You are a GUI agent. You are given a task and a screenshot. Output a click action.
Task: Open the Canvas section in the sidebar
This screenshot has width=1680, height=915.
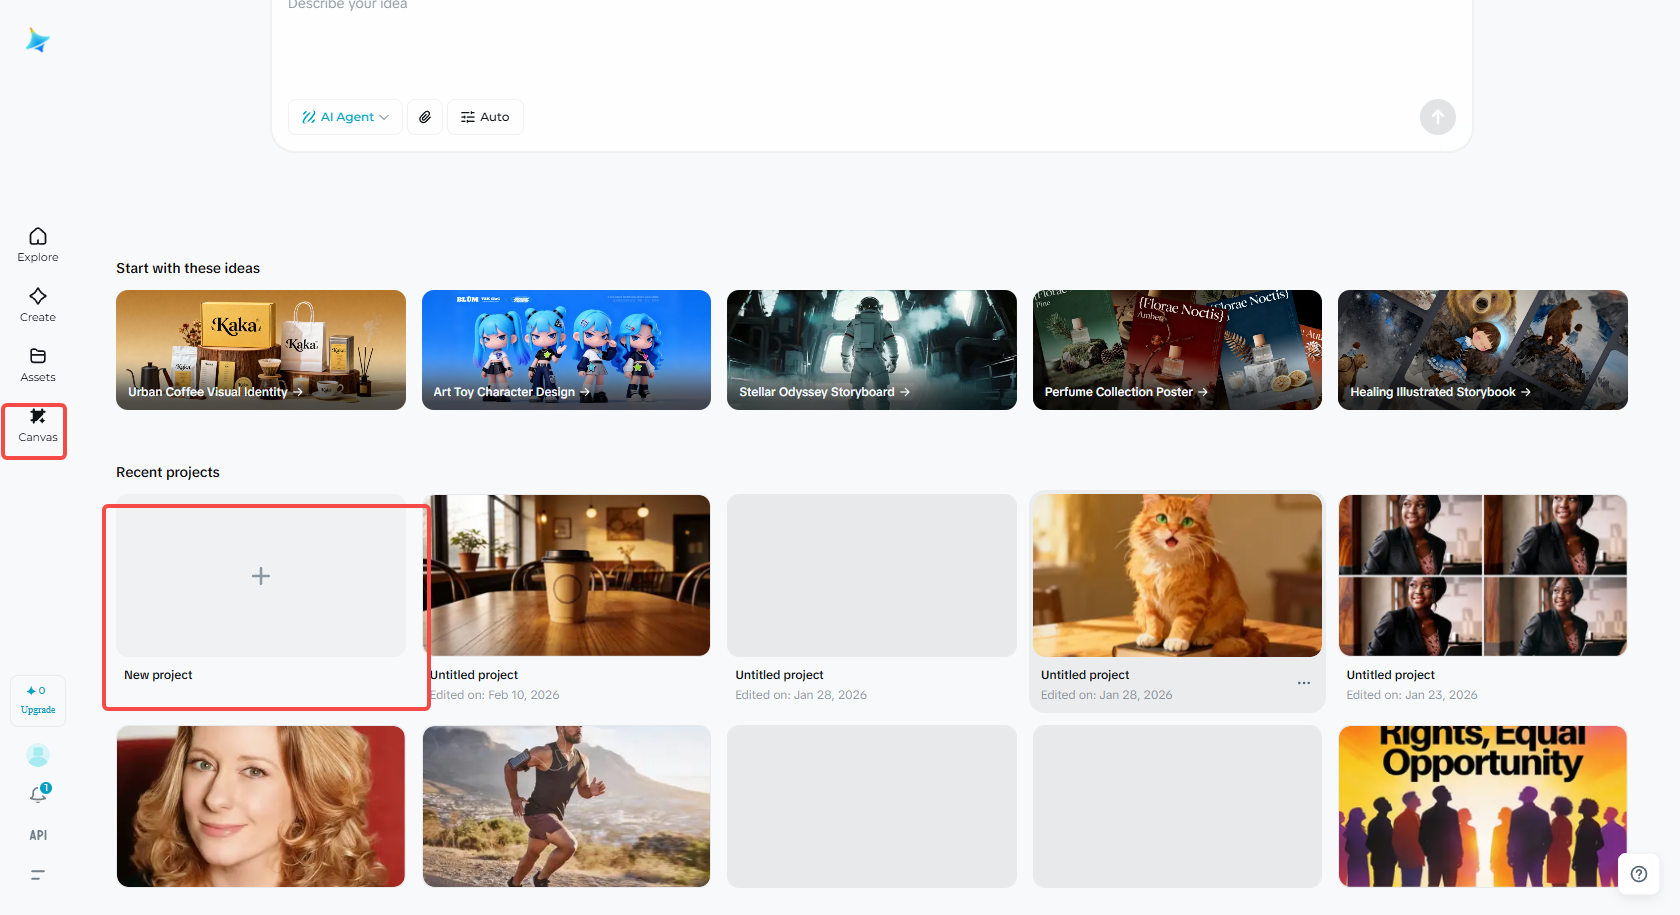click(x=37, y=428)
